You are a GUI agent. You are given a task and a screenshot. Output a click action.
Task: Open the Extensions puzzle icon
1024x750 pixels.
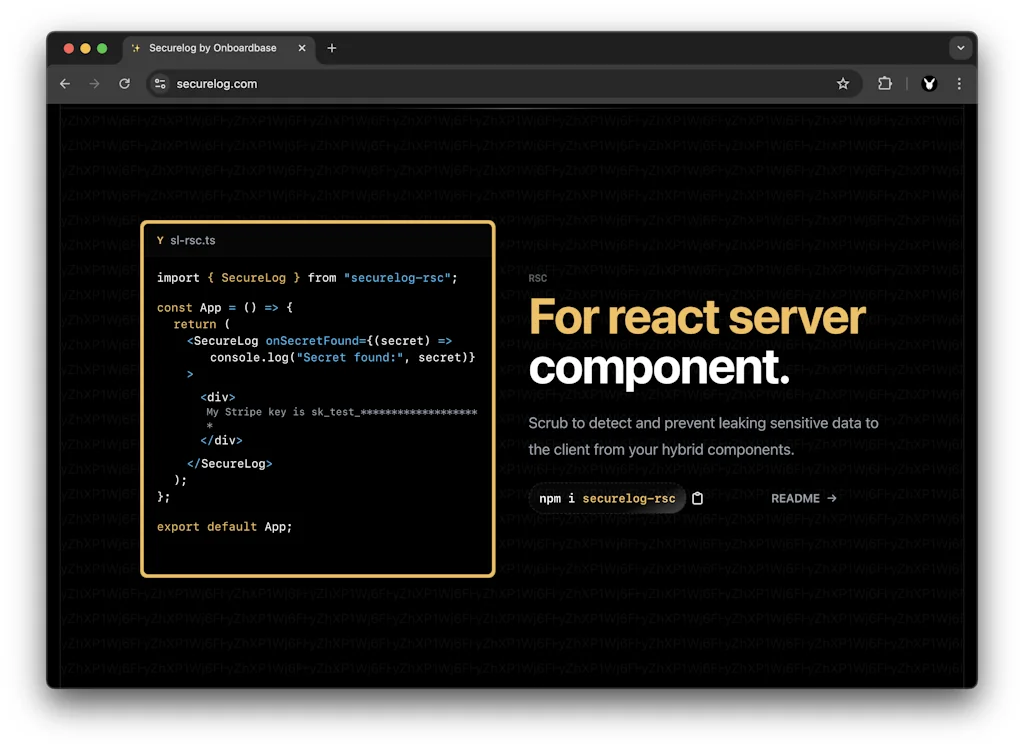885,84
